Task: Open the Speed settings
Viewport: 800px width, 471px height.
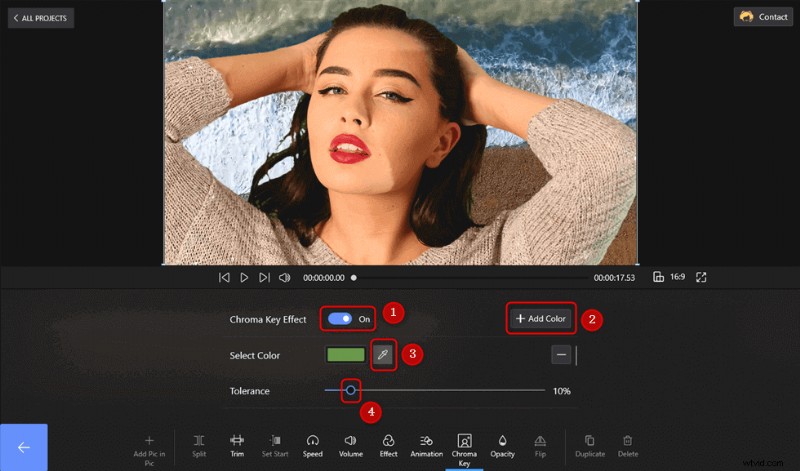Action: coord(313,446)
